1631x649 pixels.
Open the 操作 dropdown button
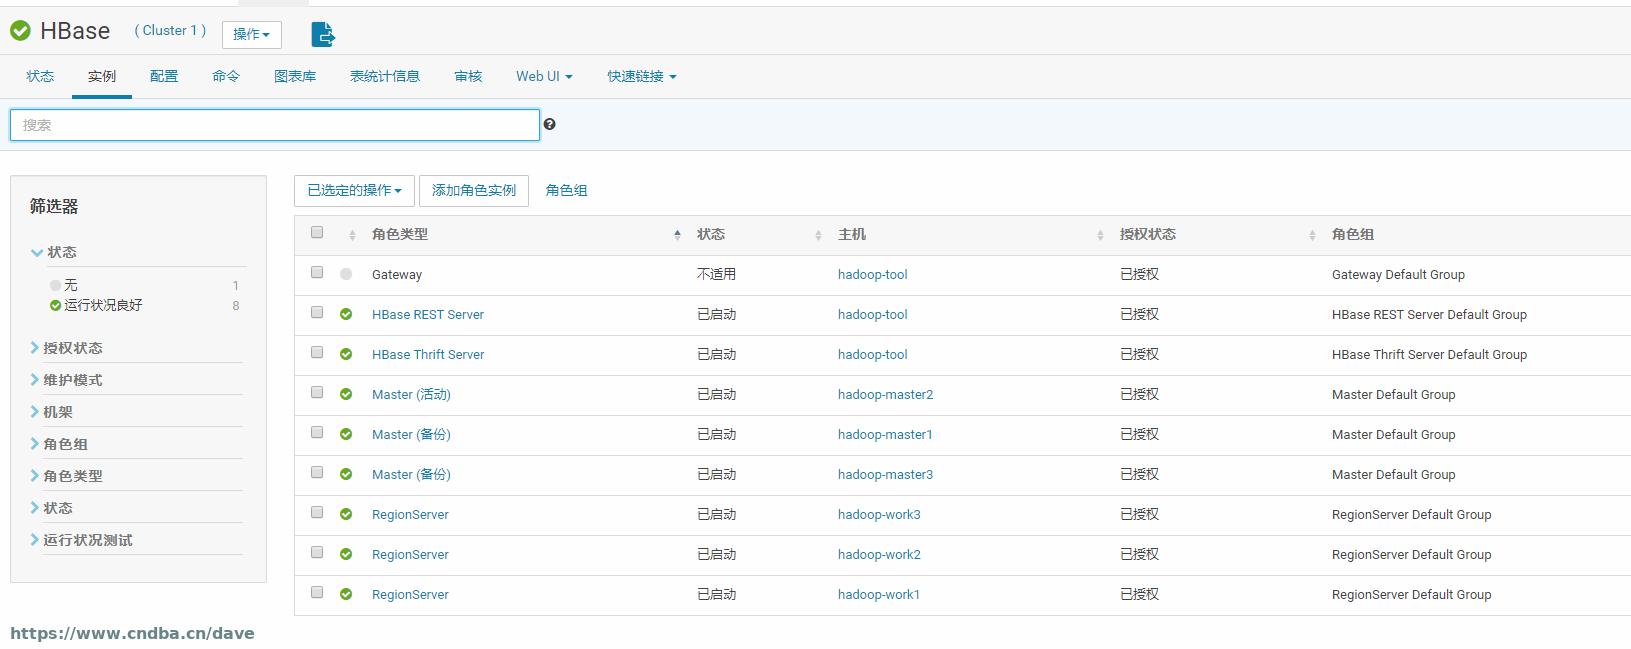click(251, 34)
